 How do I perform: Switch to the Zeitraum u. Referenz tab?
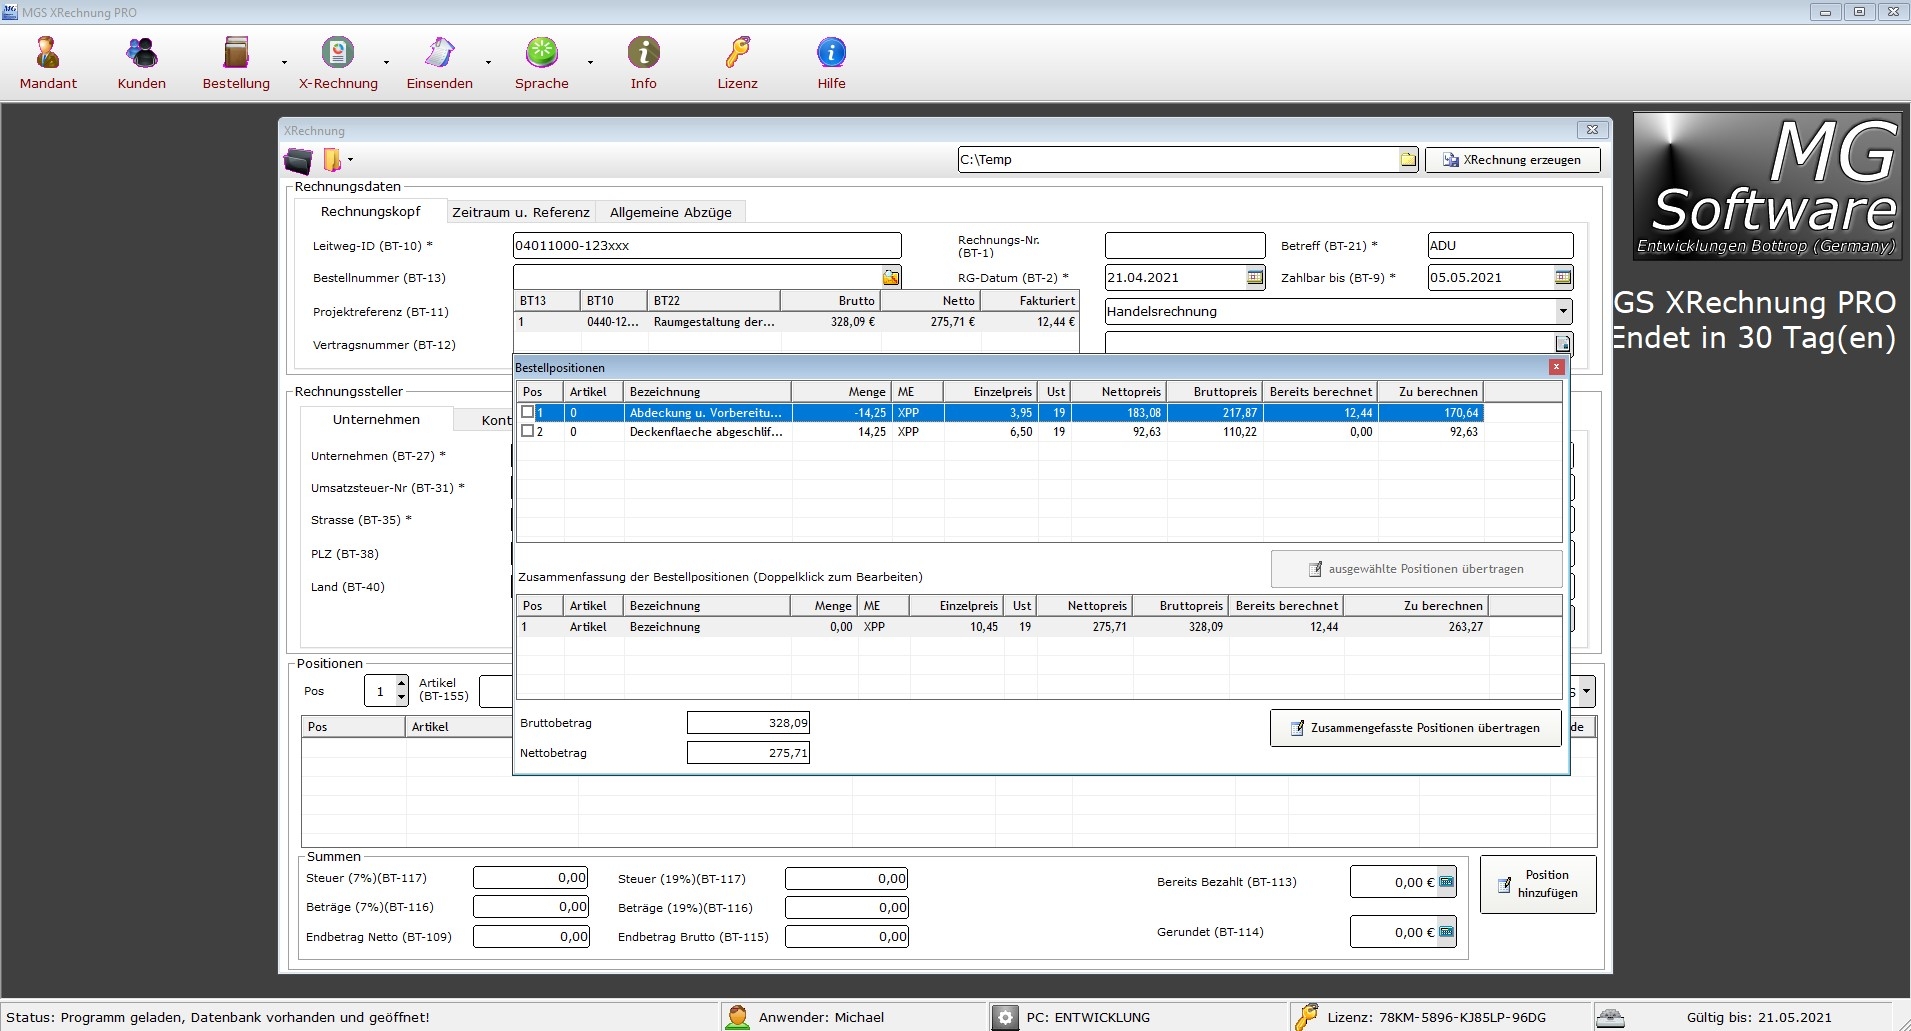520,212
